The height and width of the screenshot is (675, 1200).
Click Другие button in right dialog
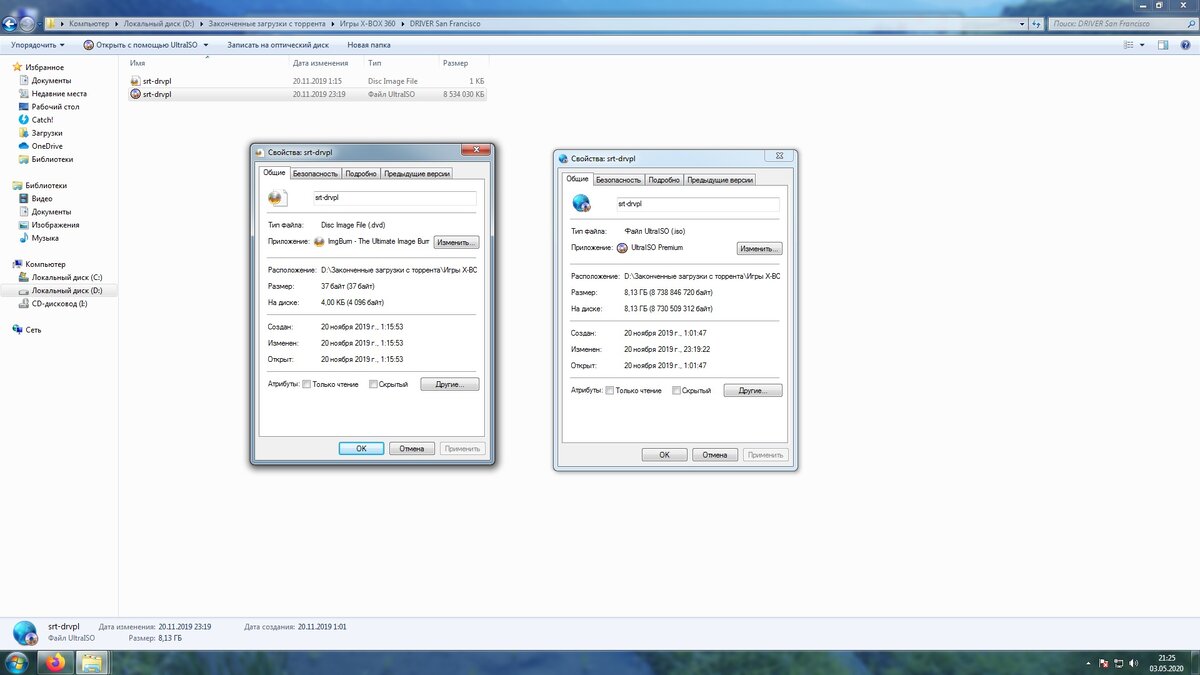pyautogui.click(x=753, y=390)
